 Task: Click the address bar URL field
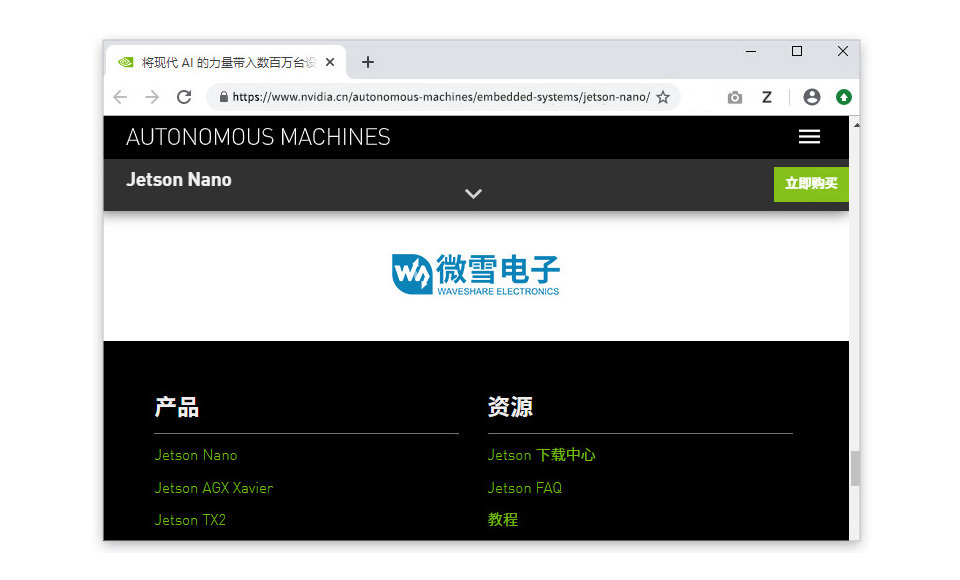pyautogui.click(x=440, y=97)
